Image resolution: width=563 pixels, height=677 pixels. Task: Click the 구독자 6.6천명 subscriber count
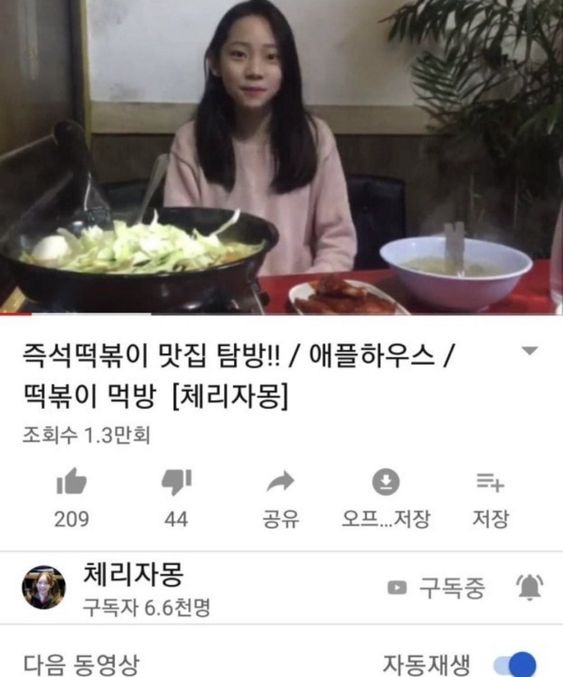click(146, 607)
